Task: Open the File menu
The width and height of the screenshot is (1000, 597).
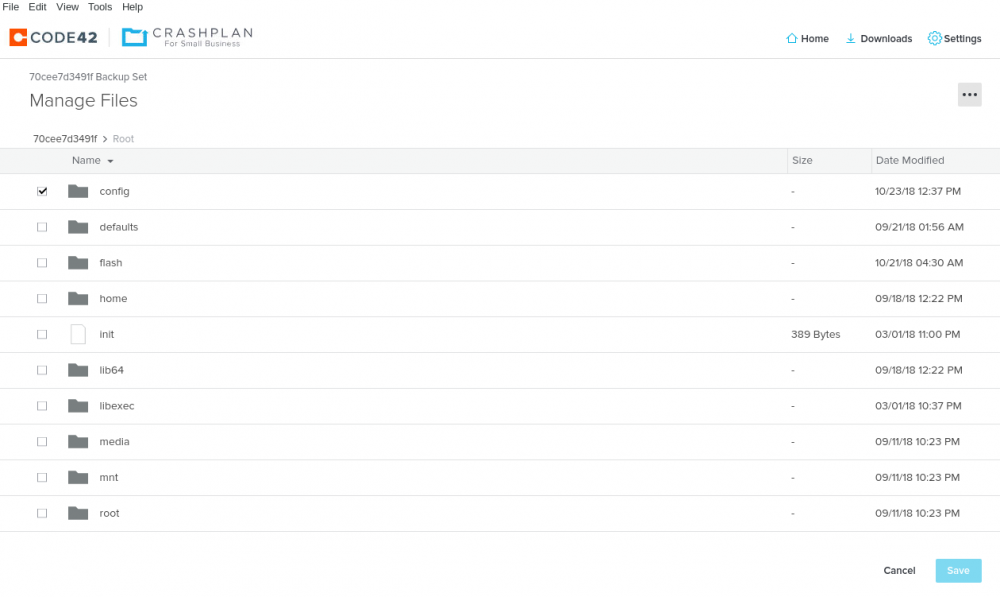Action: 11,7
